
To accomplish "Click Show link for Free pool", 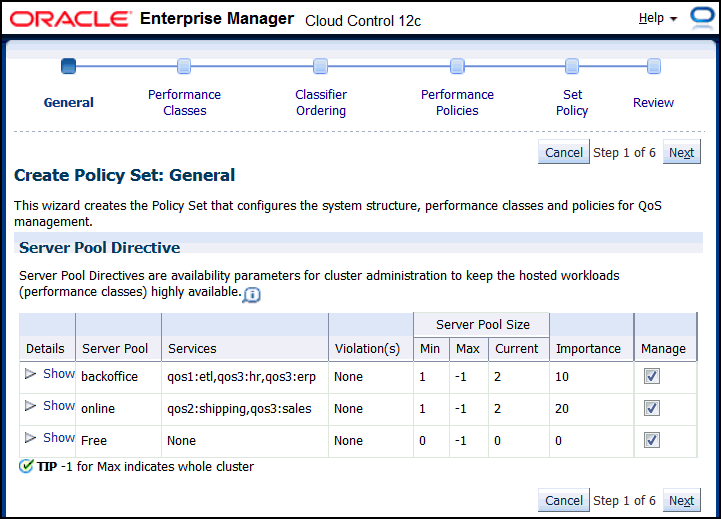I will [59, 437].
